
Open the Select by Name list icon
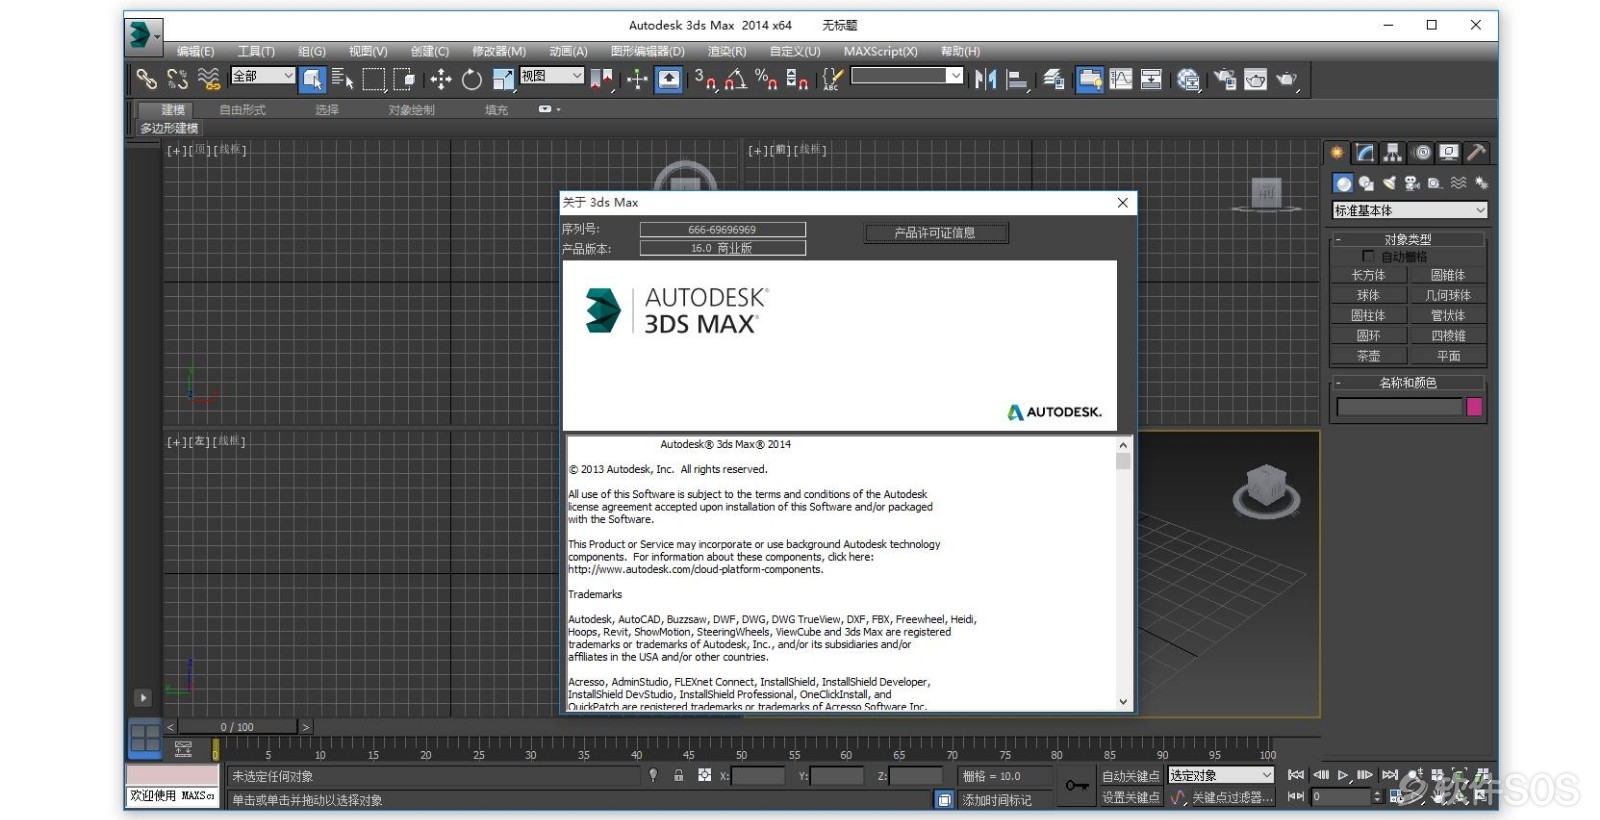point(342,79)
